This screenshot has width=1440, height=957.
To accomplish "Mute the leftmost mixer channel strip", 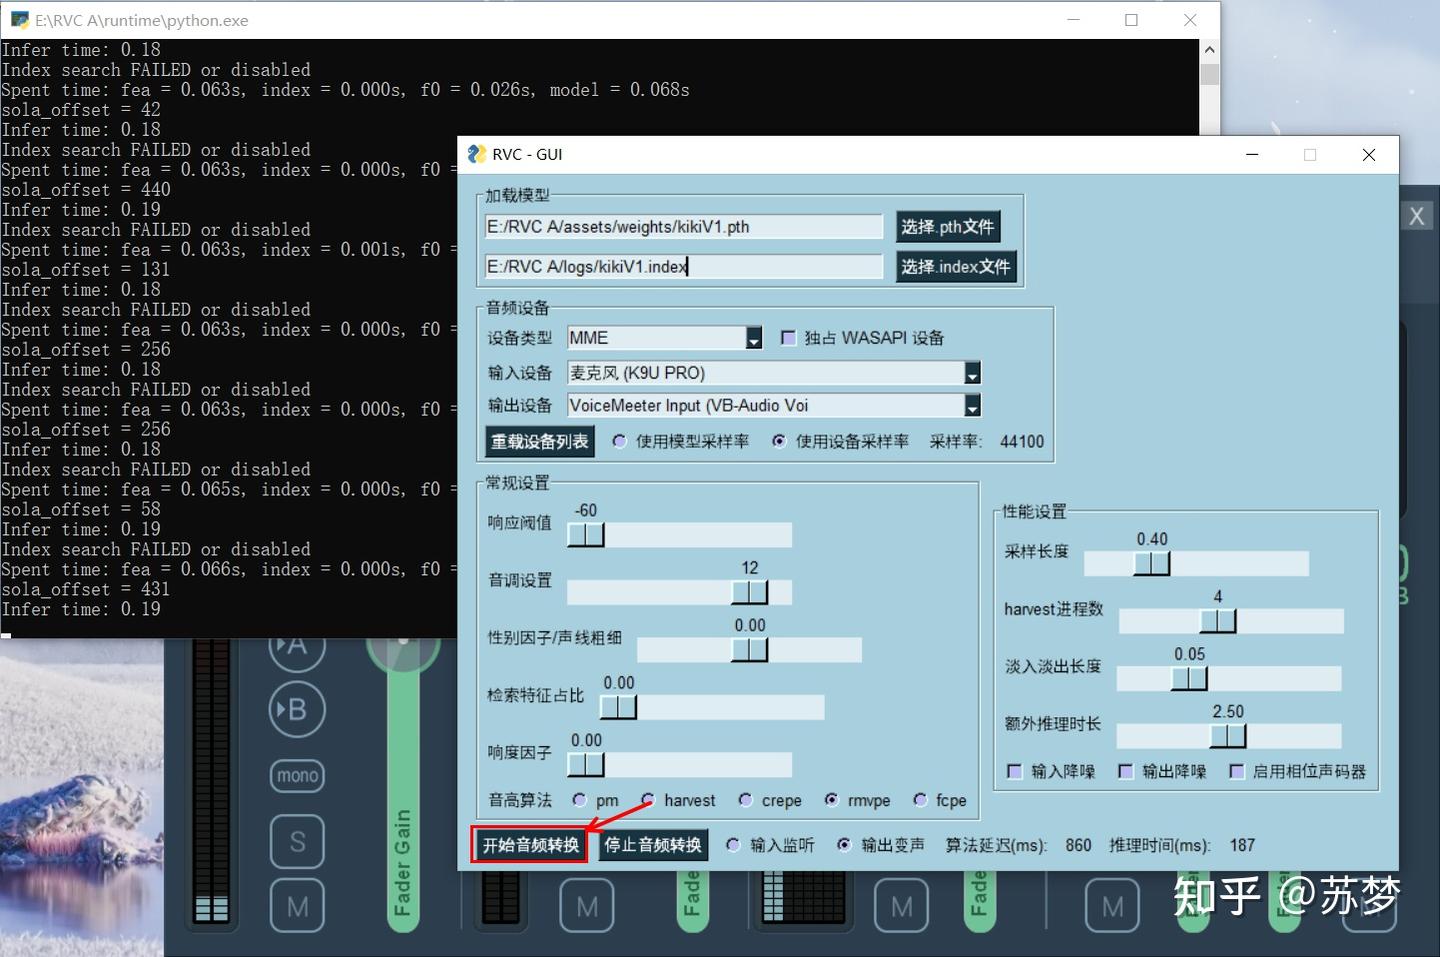I will 296,905.
